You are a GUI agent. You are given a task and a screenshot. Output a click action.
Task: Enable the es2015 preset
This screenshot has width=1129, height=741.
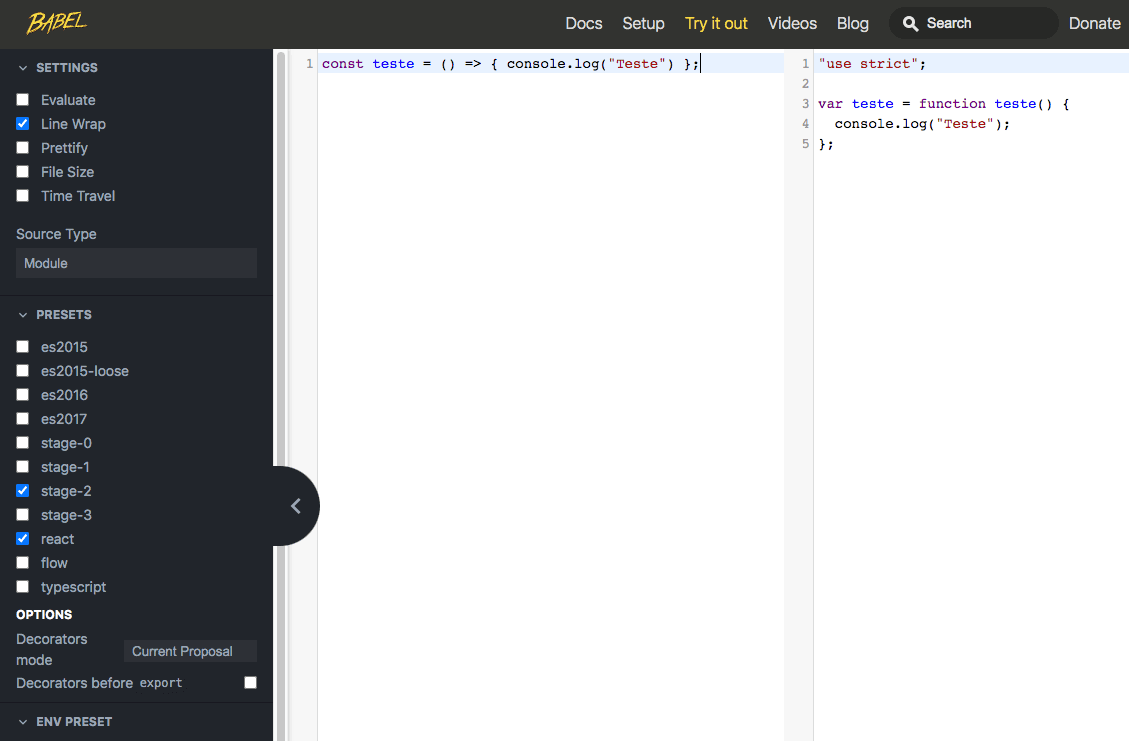22,346
